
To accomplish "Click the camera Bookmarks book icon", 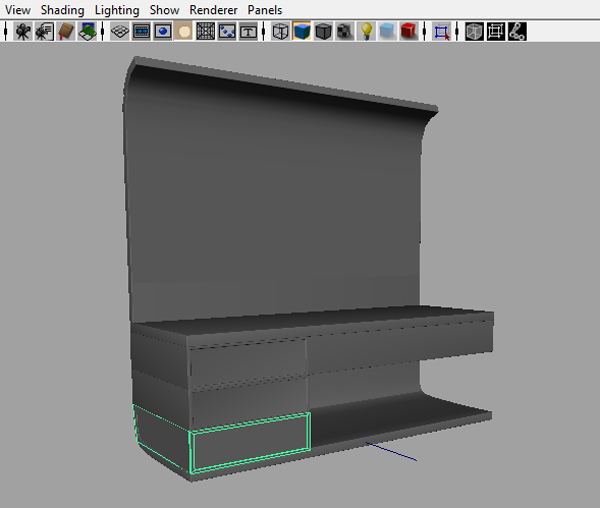I will tap(66, 31).
